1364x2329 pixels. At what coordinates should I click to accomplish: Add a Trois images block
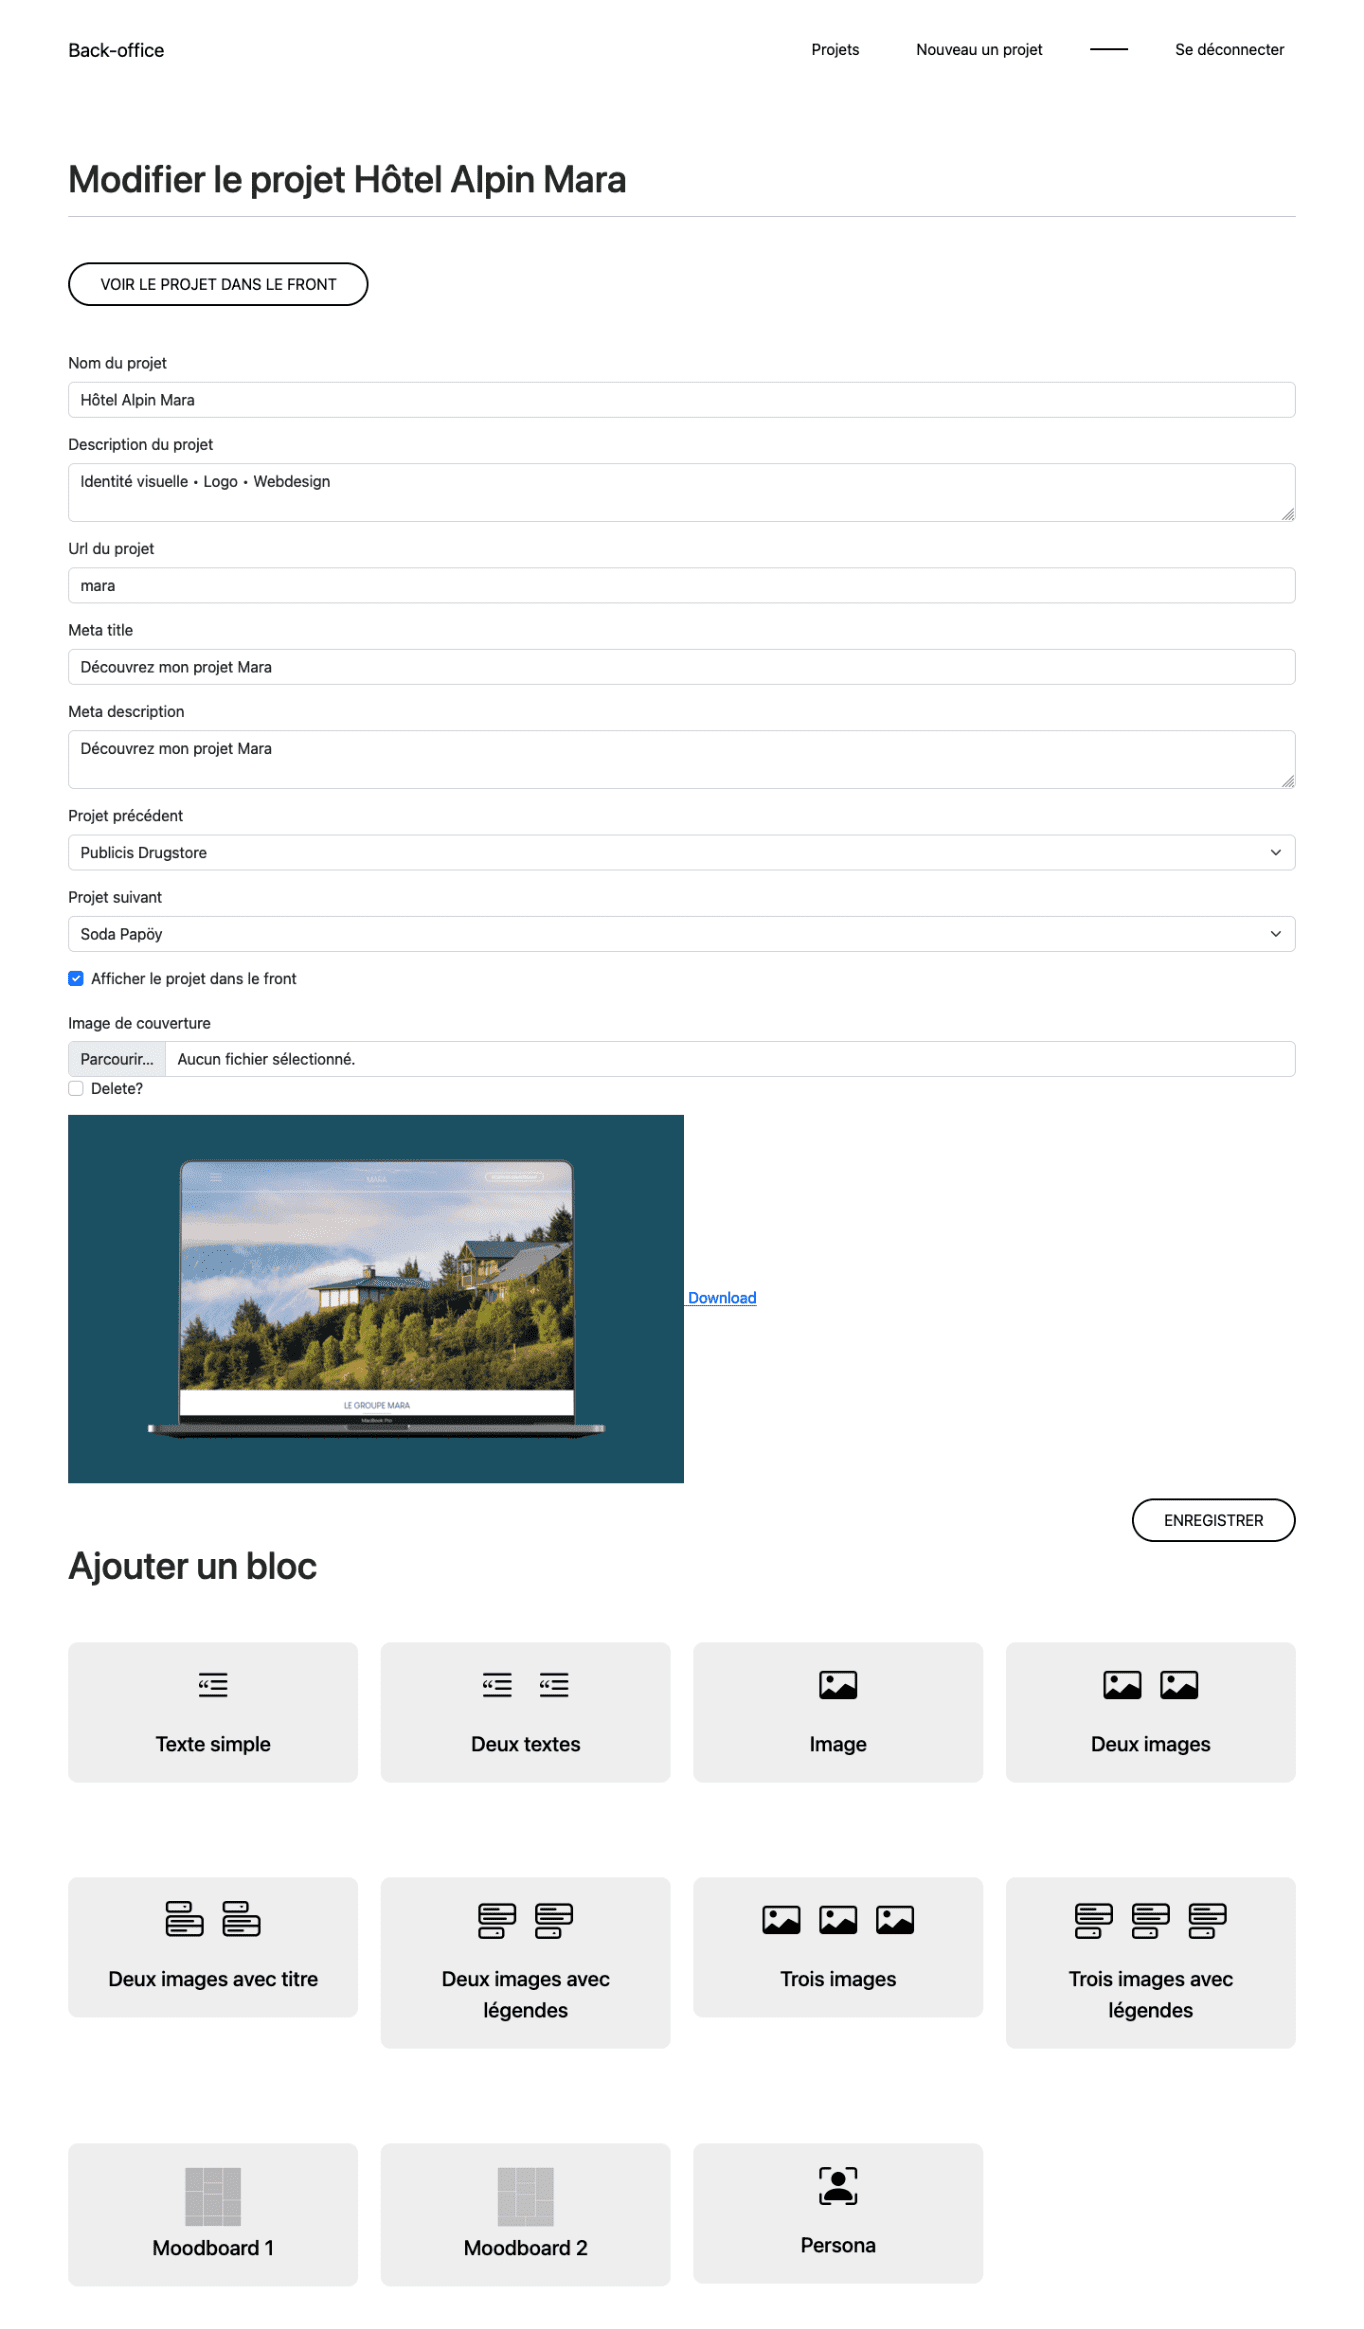837,1945
